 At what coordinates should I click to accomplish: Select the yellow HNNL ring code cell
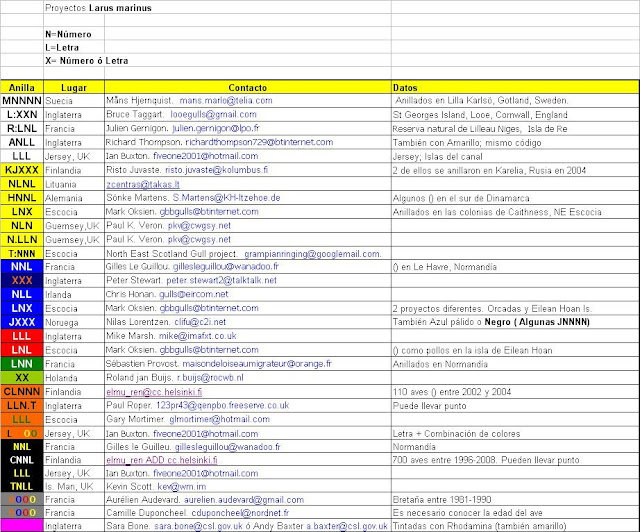click(x=22, y=198)
